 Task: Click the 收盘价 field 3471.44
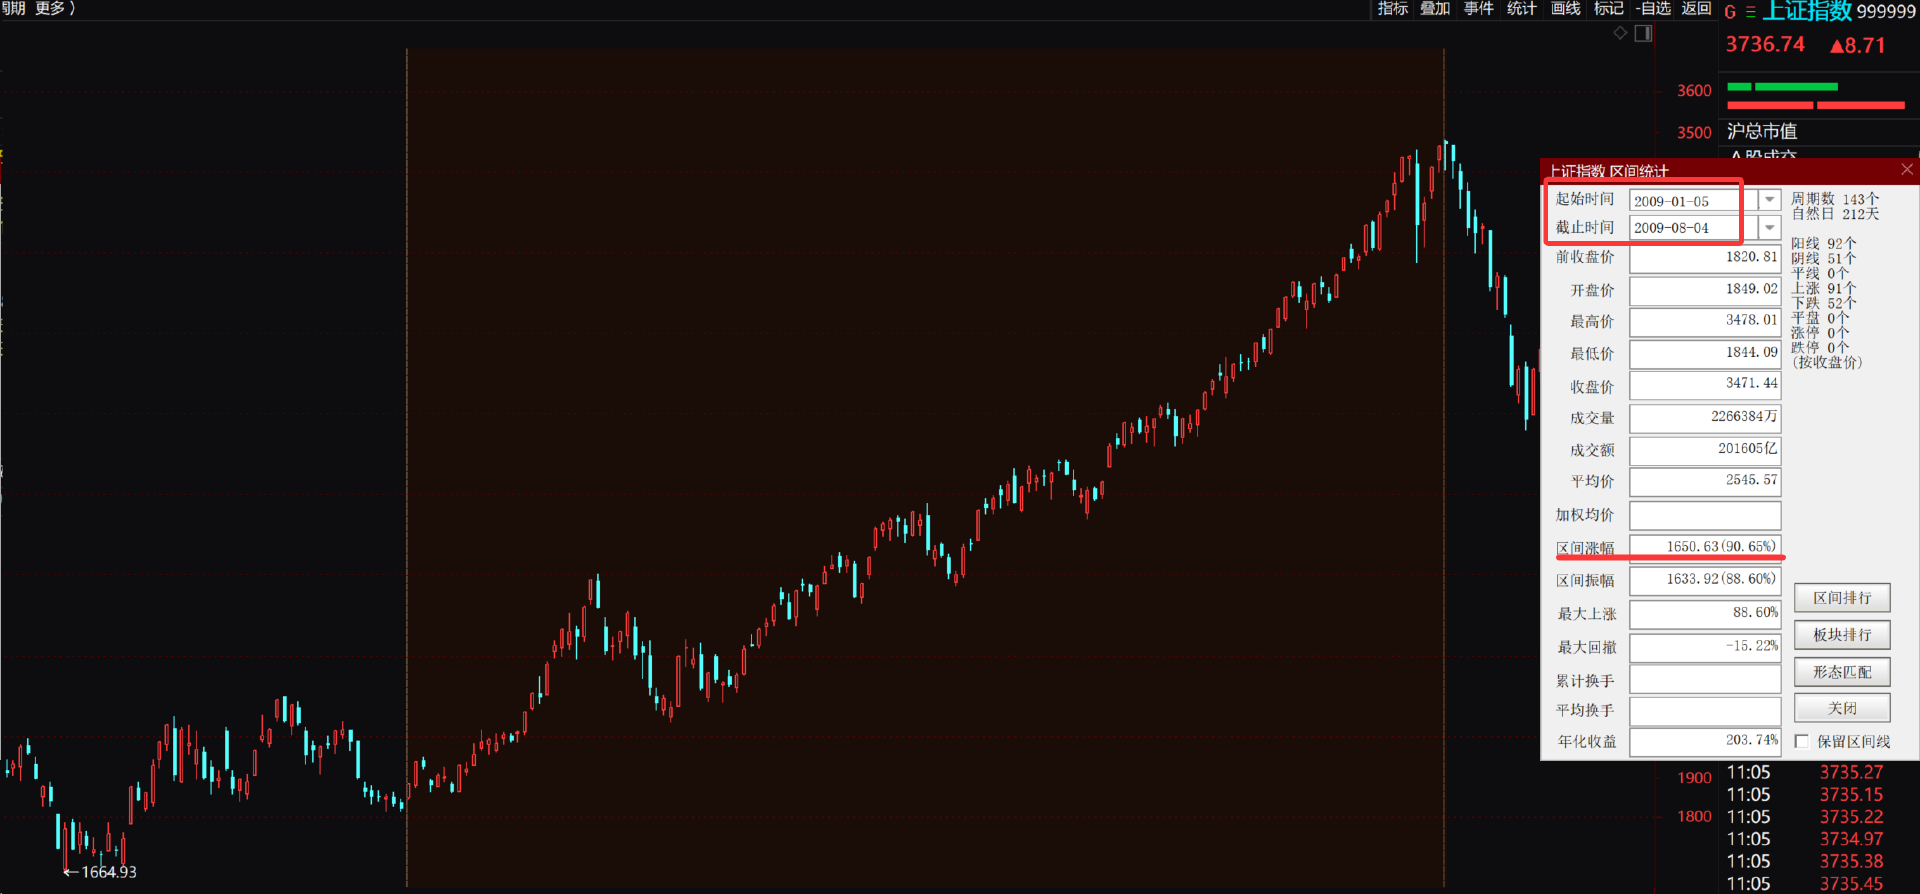coord(1705,385)
